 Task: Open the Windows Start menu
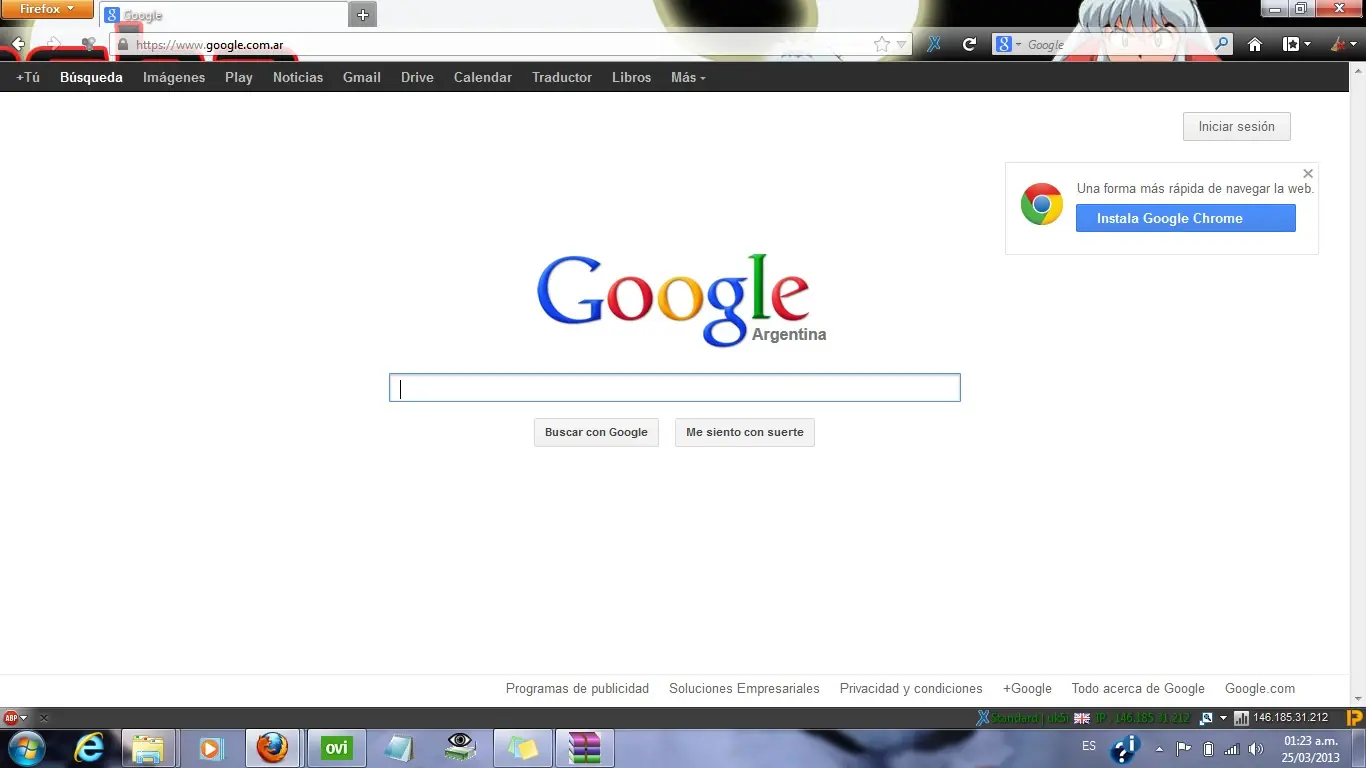click(27, 748)
